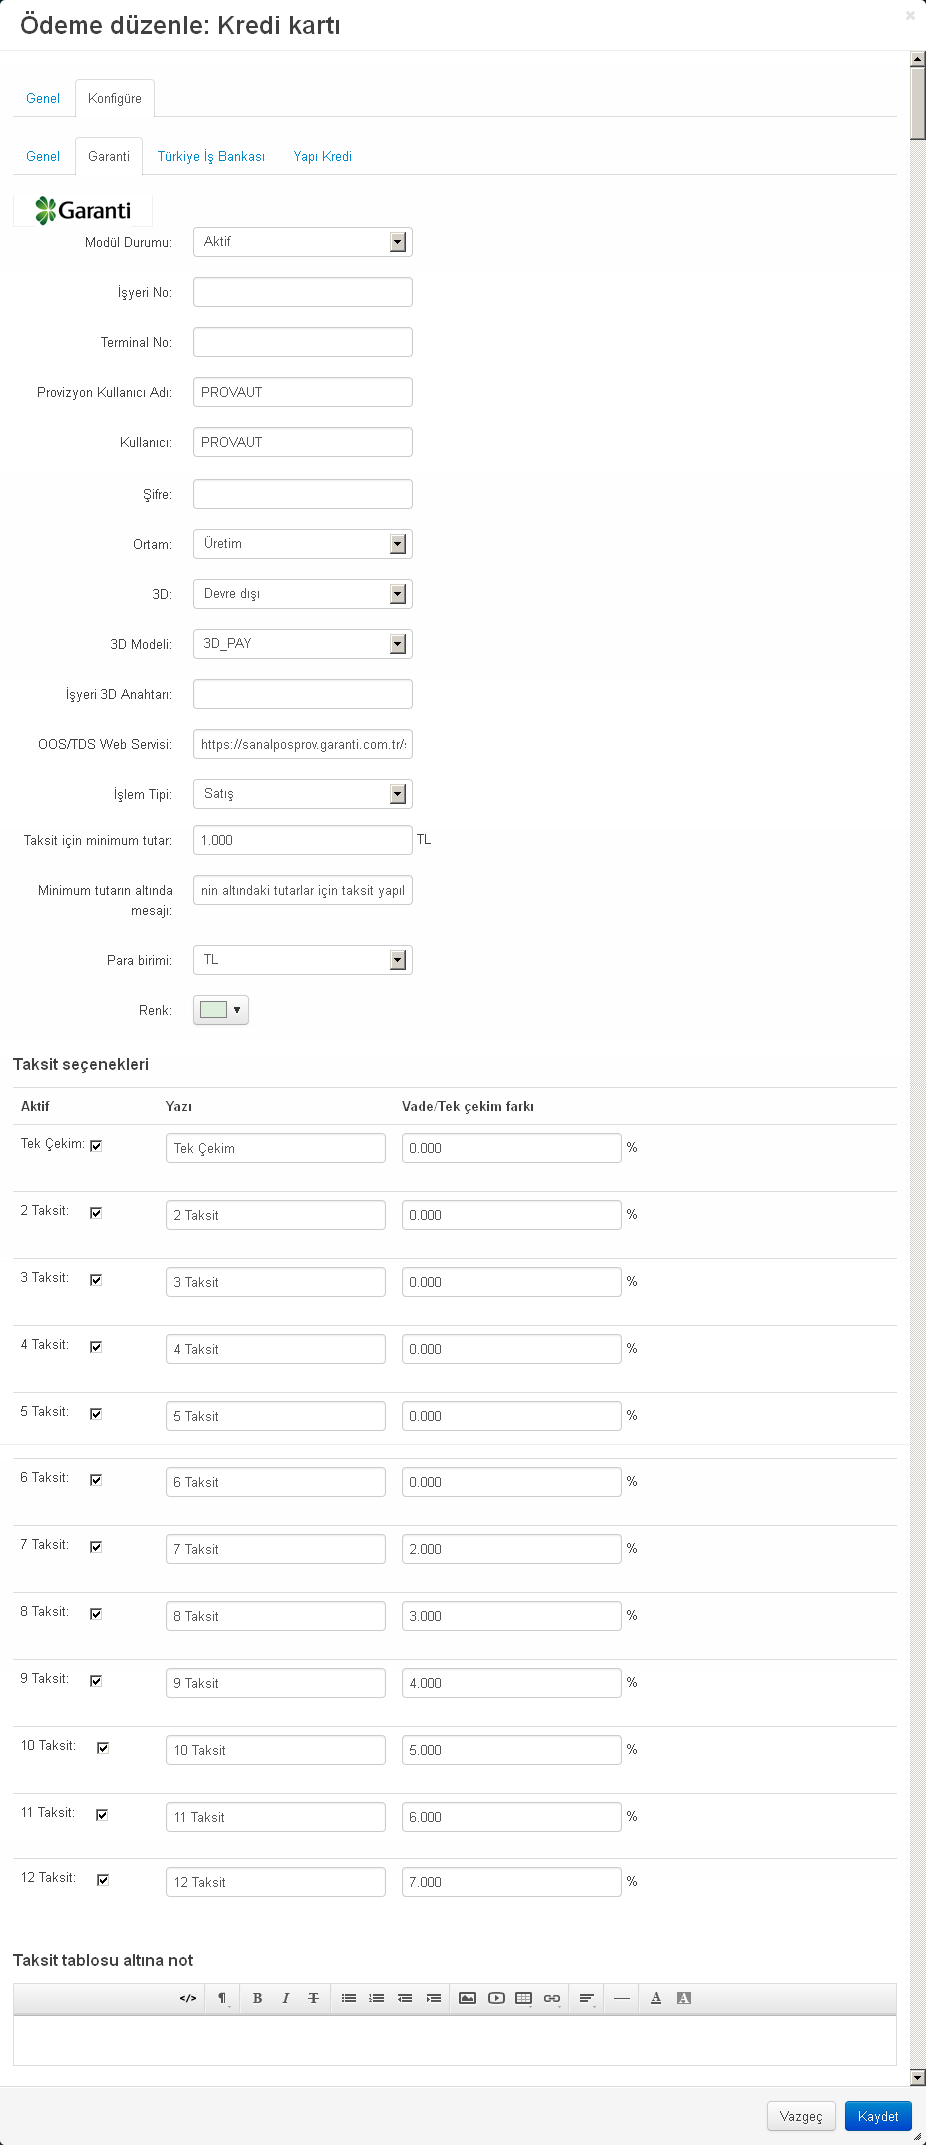This screenshot has height=2145, width=926.
Task: Switch to the Türkiye İş Bankası tab
Action: [x=211, y=156]
